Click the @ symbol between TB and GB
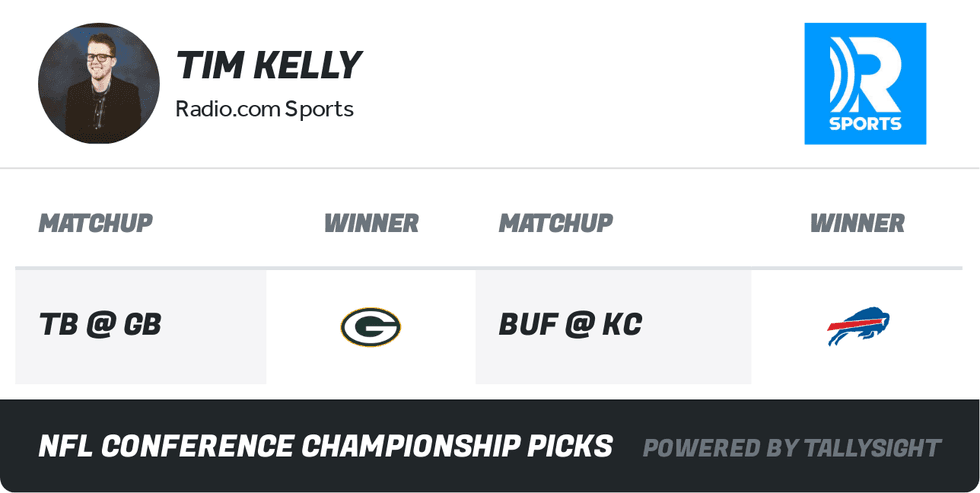Image resolution: width=980 pixels, height=493 pixels. pos(100,324)
